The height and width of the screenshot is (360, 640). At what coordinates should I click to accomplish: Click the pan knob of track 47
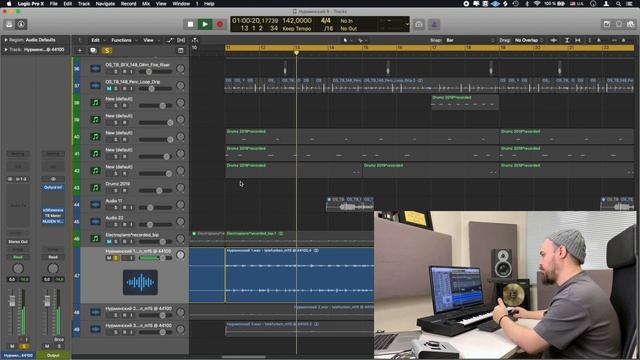180,255
